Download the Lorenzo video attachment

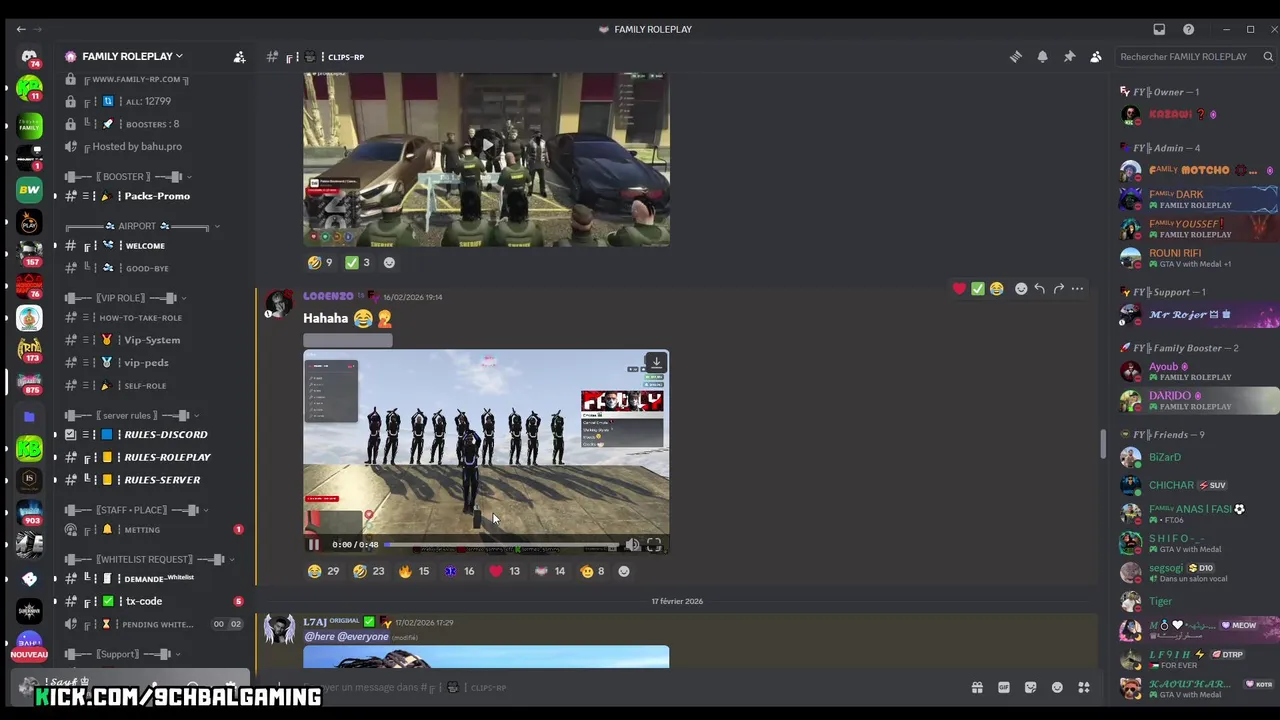(656, 362)
